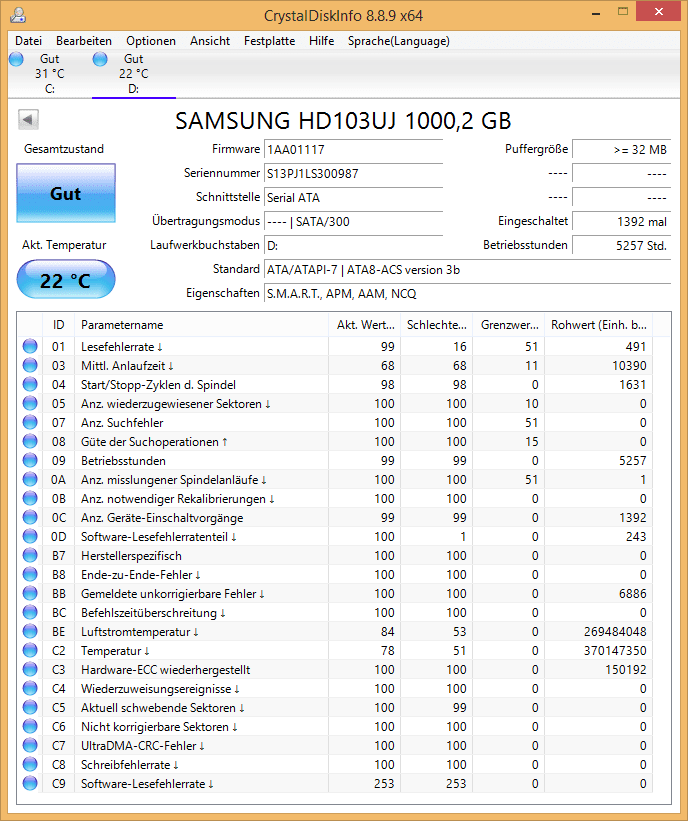688x821 pixels.
Task: Click status icon for Luftstromtemperatur row
Action: click(x=30, y=632)
